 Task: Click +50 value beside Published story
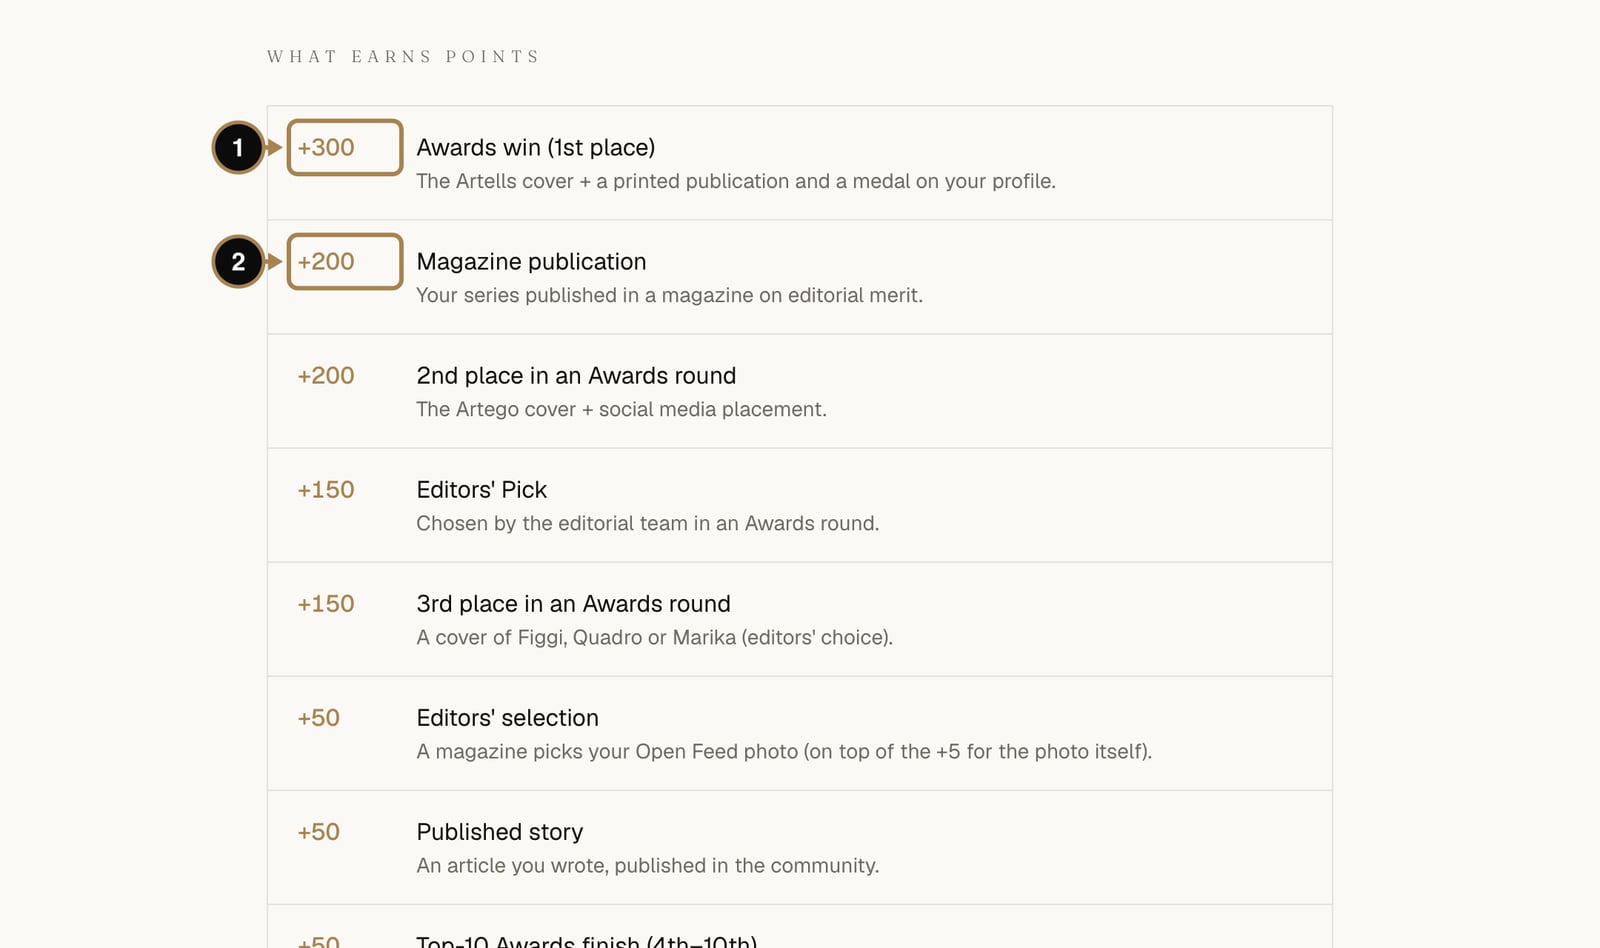(319, 832)
